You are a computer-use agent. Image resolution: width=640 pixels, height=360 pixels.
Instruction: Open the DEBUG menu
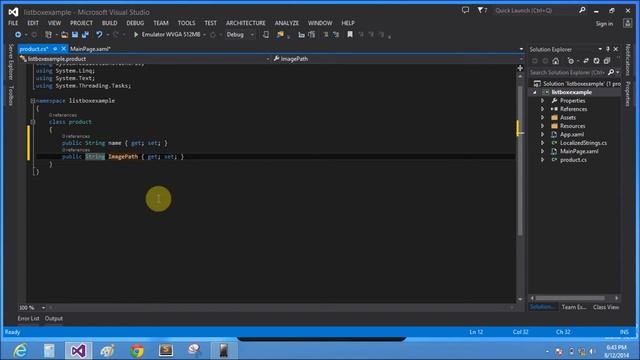point(135,23)
